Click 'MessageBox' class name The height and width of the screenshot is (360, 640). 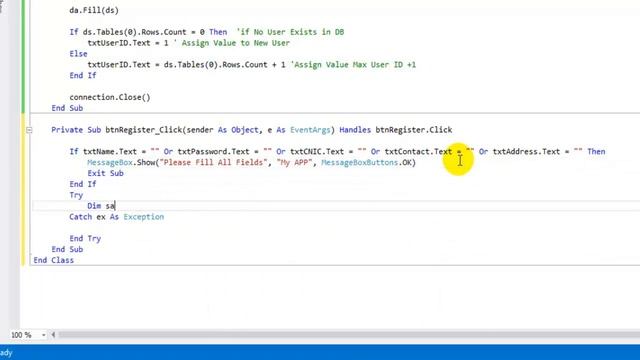coord(110,162)
